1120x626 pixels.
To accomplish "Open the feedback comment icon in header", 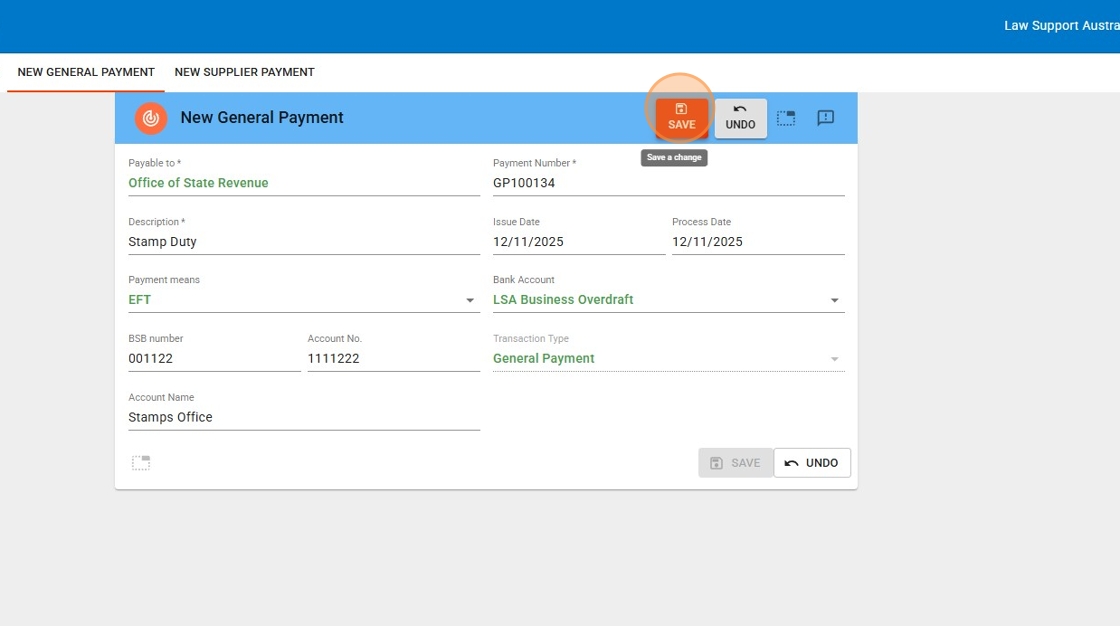I will 825,118.
